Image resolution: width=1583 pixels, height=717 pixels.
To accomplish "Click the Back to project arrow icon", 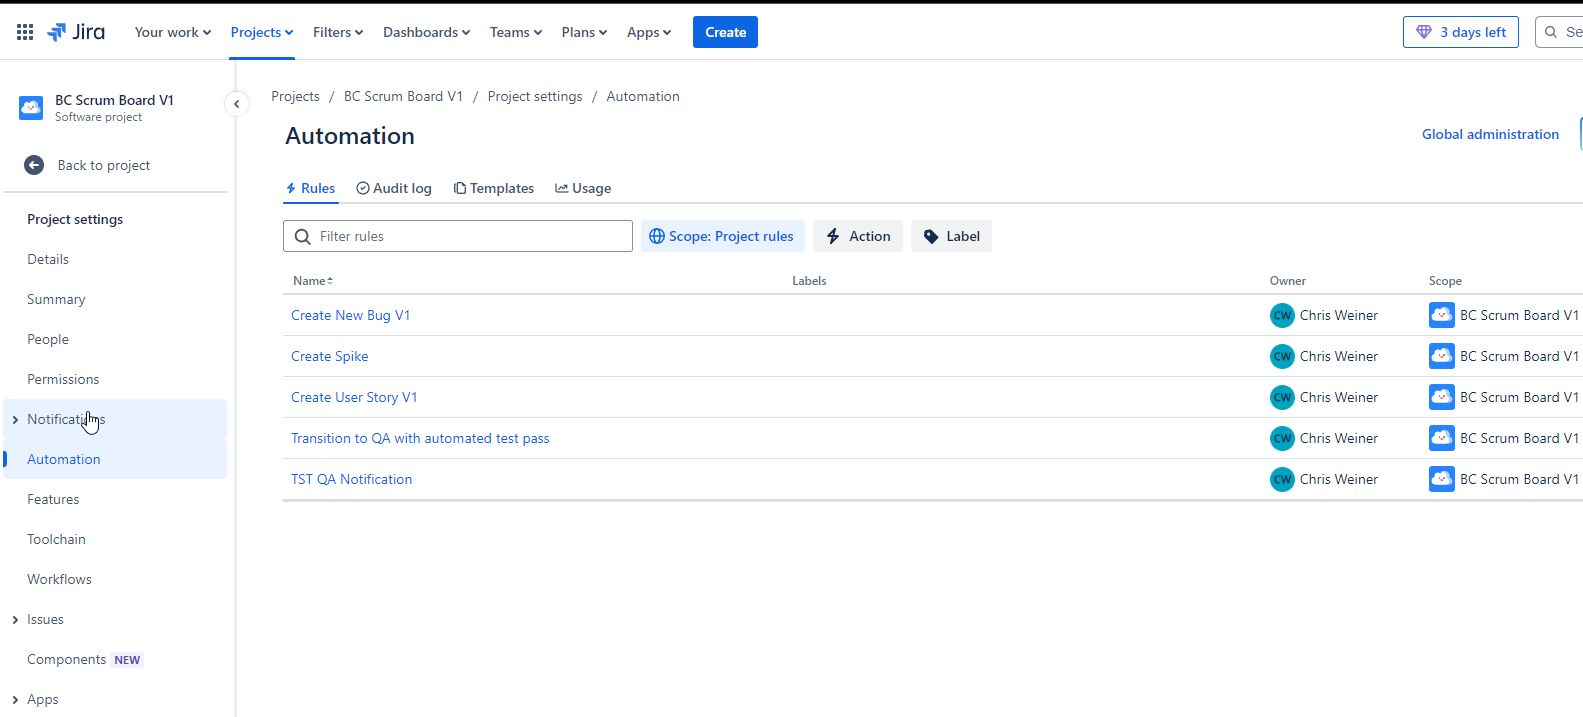I will click(x=34, y=165).
